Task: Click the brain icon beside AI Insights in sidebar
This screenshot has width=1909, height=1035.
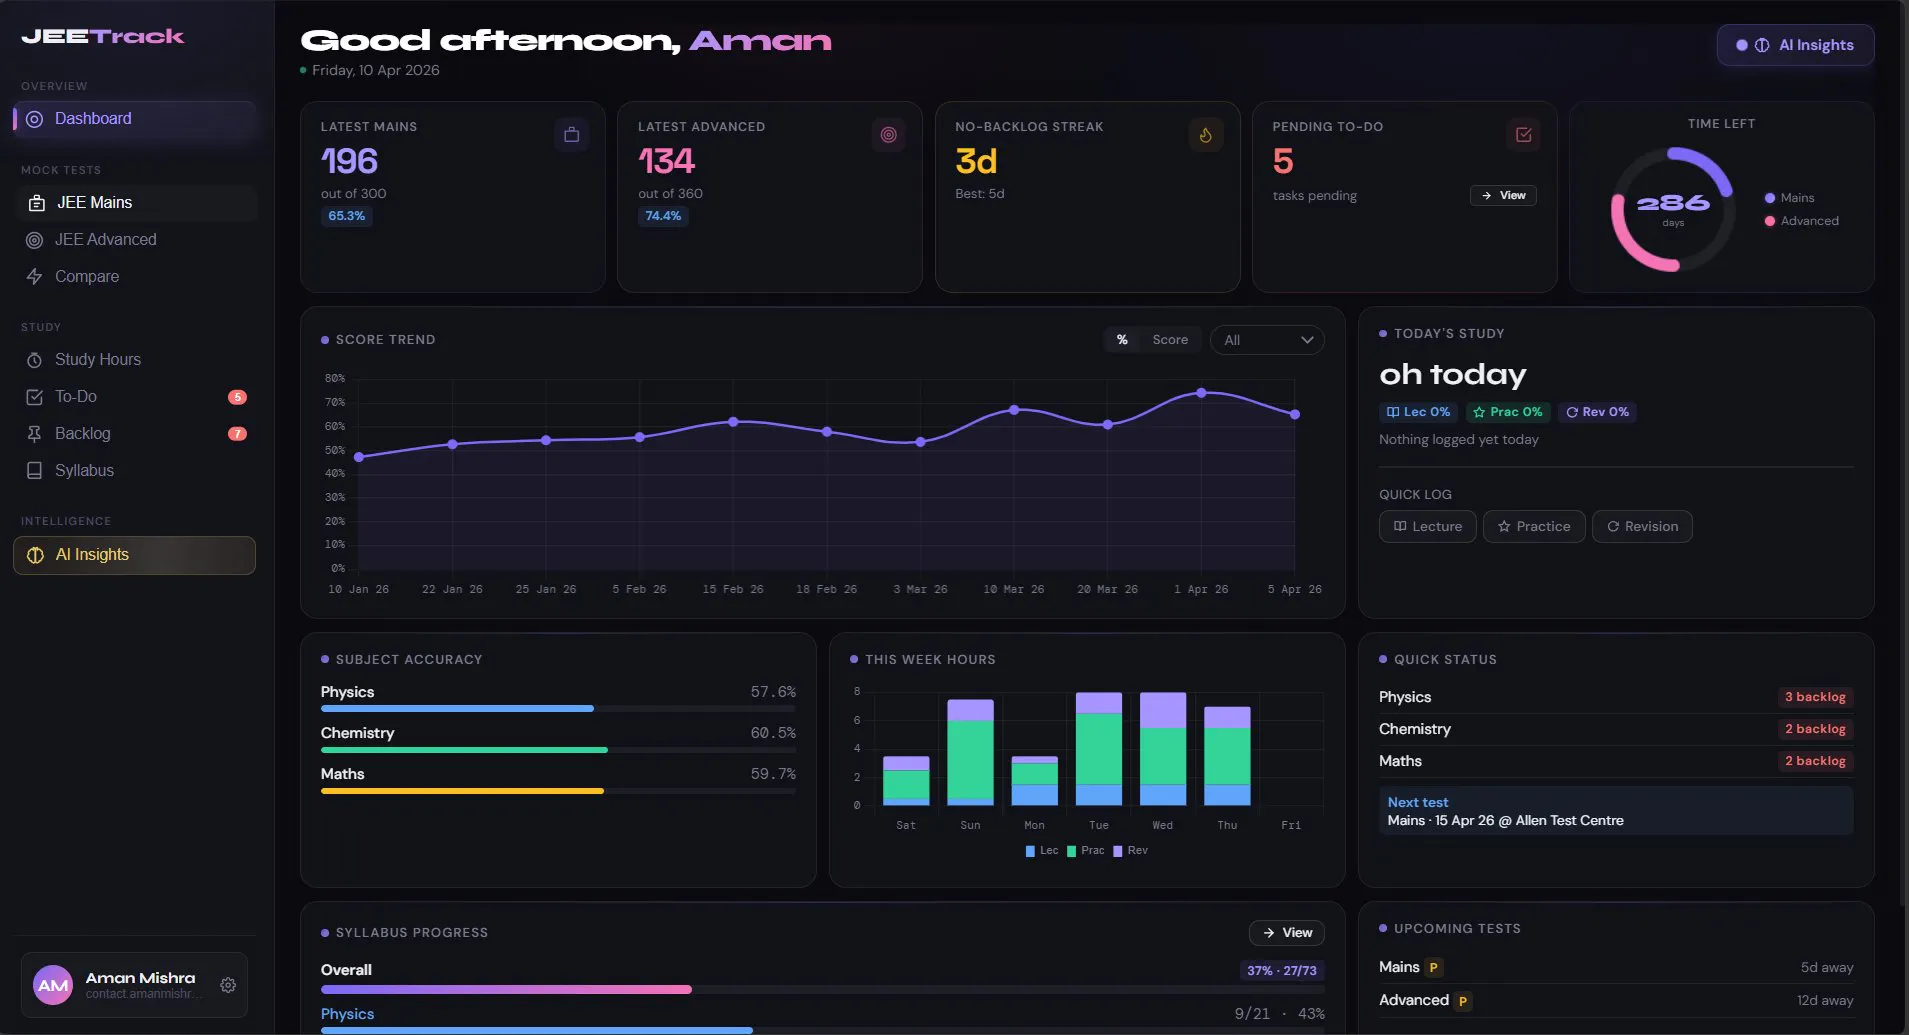Action: 35,555
